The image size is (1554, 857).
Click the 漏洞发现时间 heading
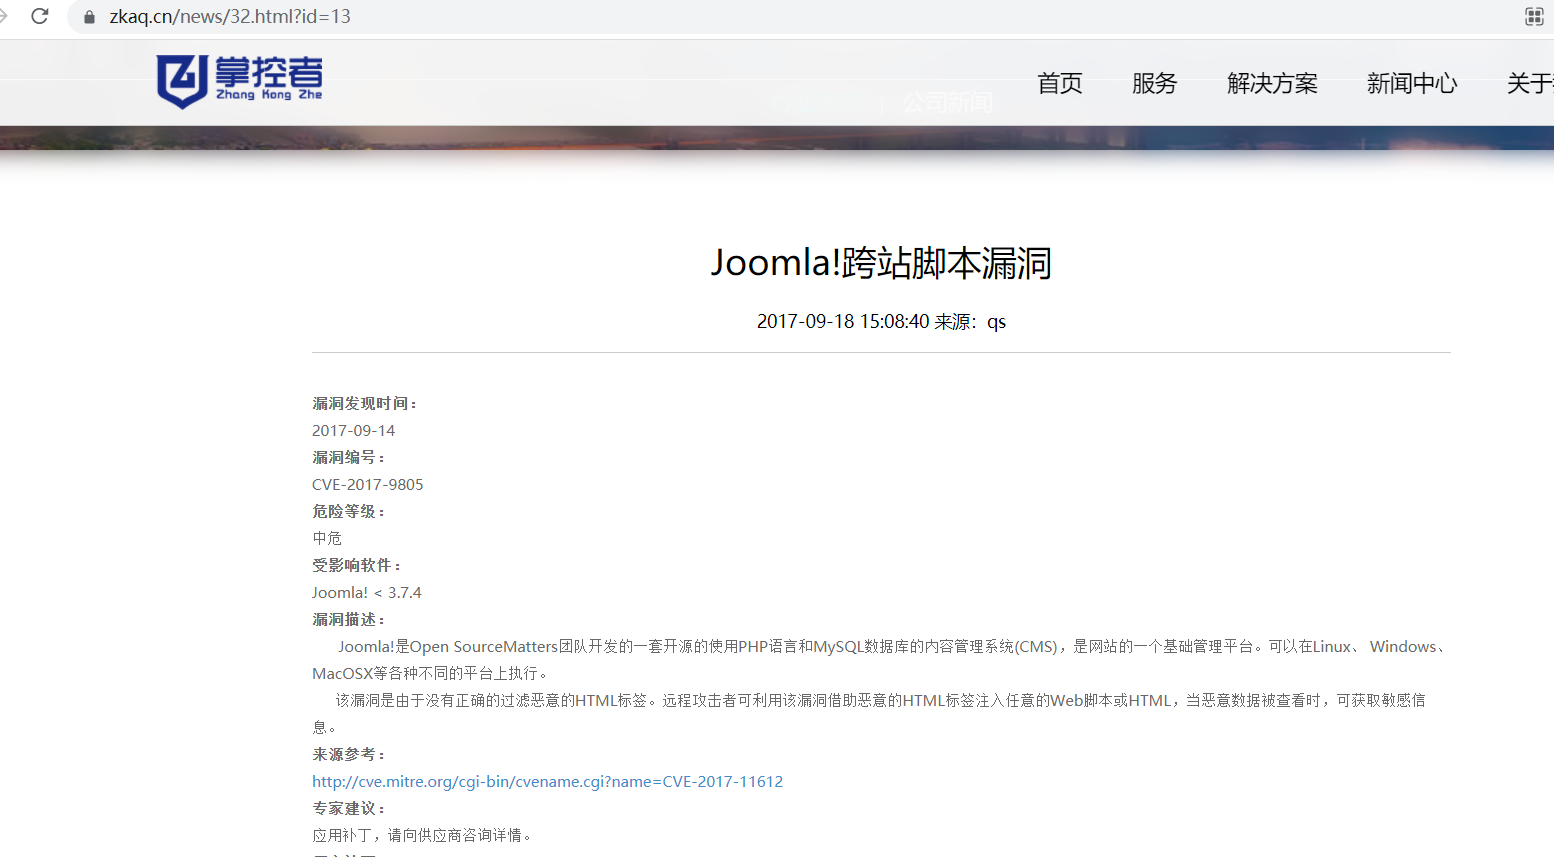click(365, 404)
